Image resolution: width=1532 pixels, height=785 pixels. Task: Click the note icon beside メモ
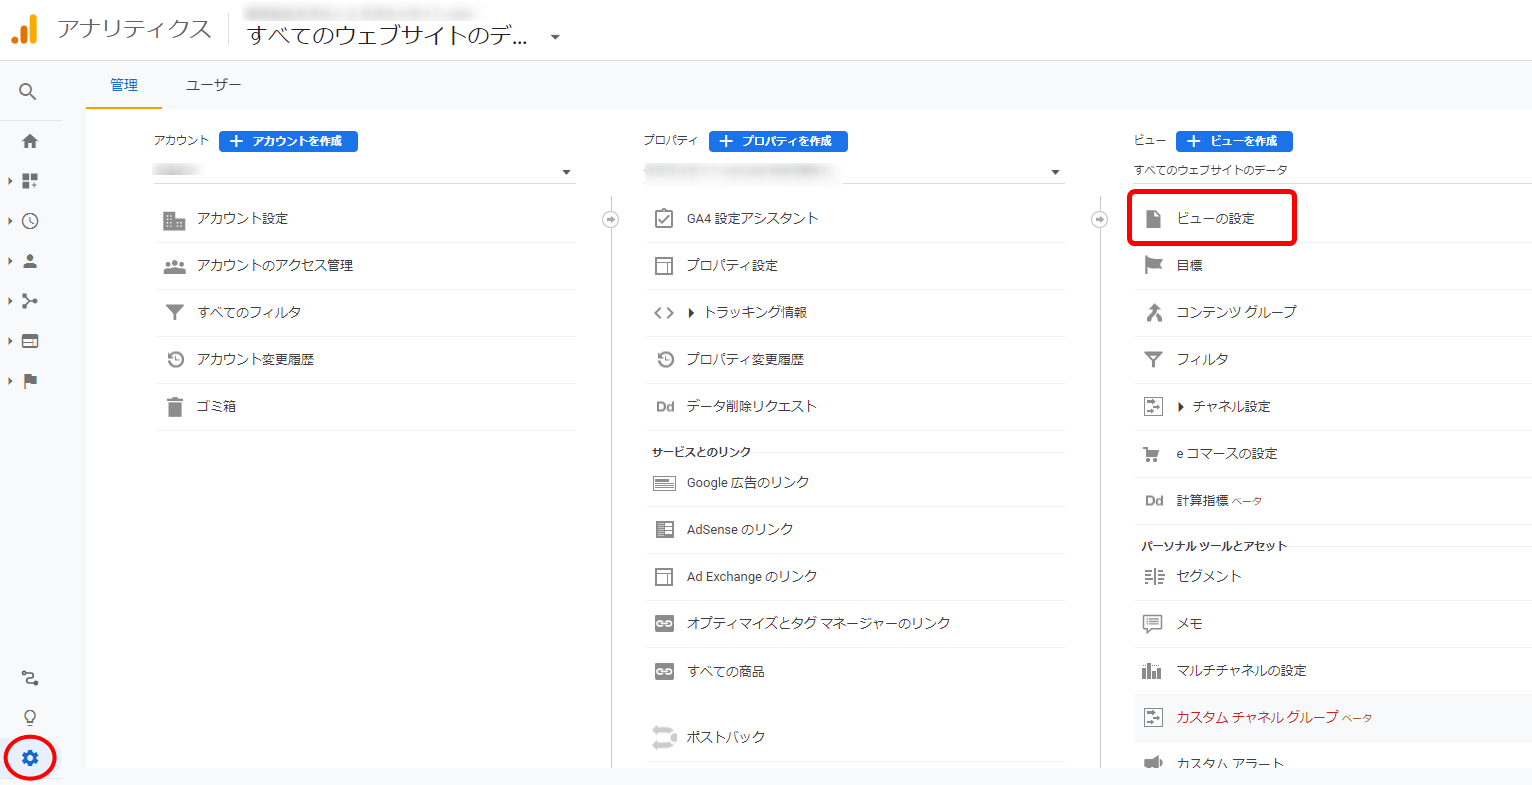1152,624
